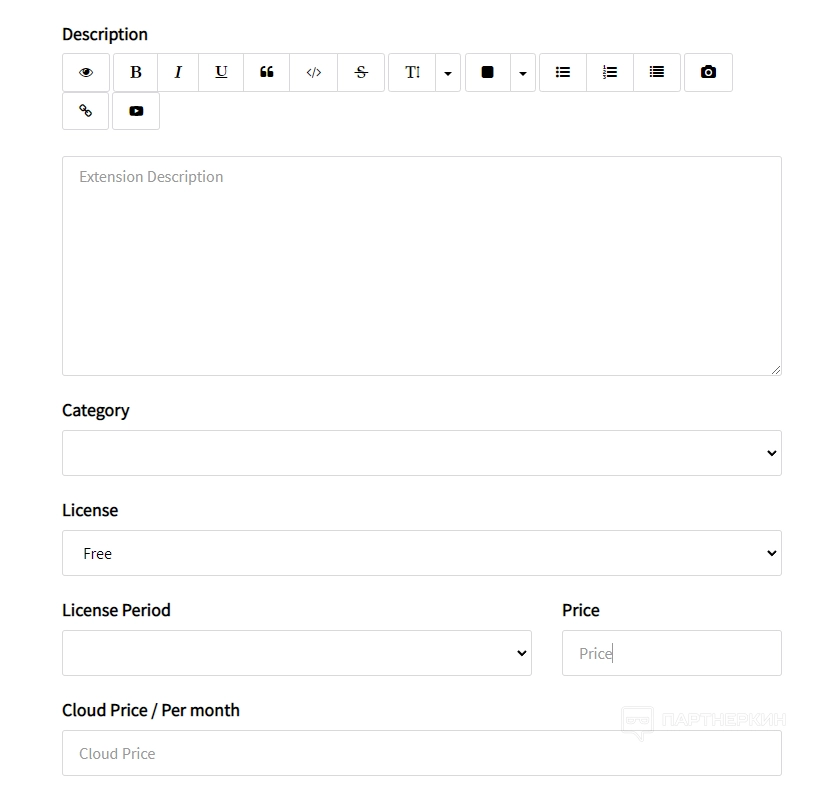Click the text size button

pyautogui.click(x=412, y=73)
